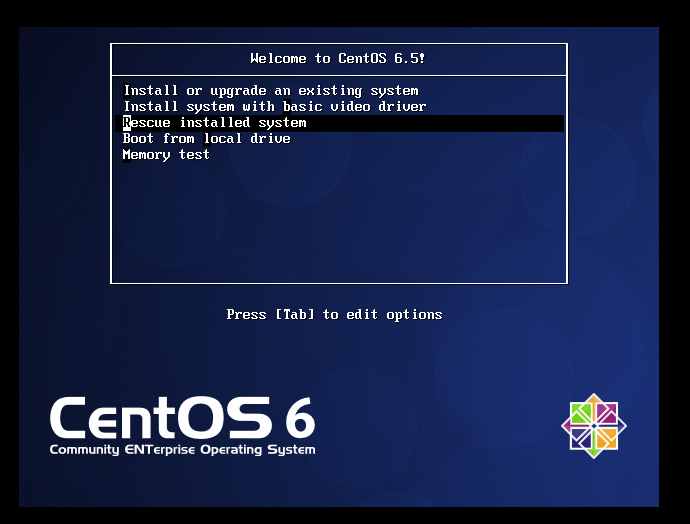This screenshot has width=690, height=524.
Task: Click 'Welcome to CentOS 6.5!' title text
Action: point(338,59)
